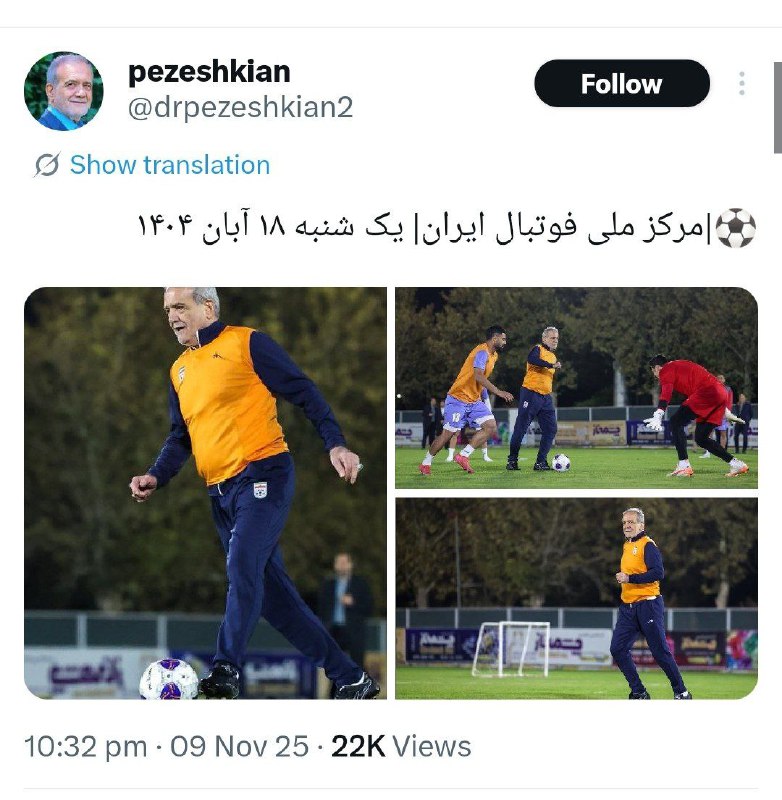
Task: Open the top-right photo with the goalkeeper
Action: click(x=576, y=388)
